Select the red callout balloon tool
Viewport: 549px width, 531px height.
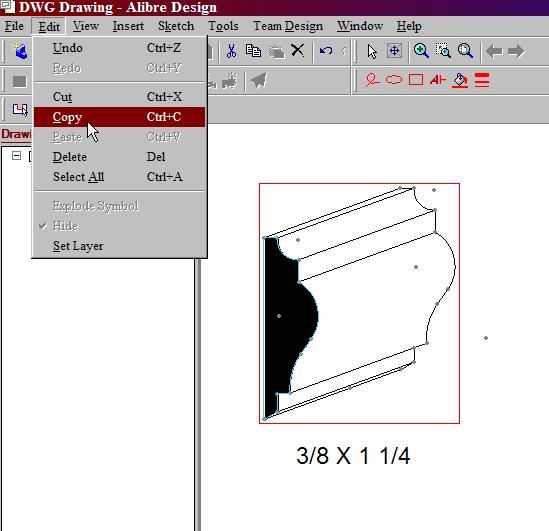point(372,80)
